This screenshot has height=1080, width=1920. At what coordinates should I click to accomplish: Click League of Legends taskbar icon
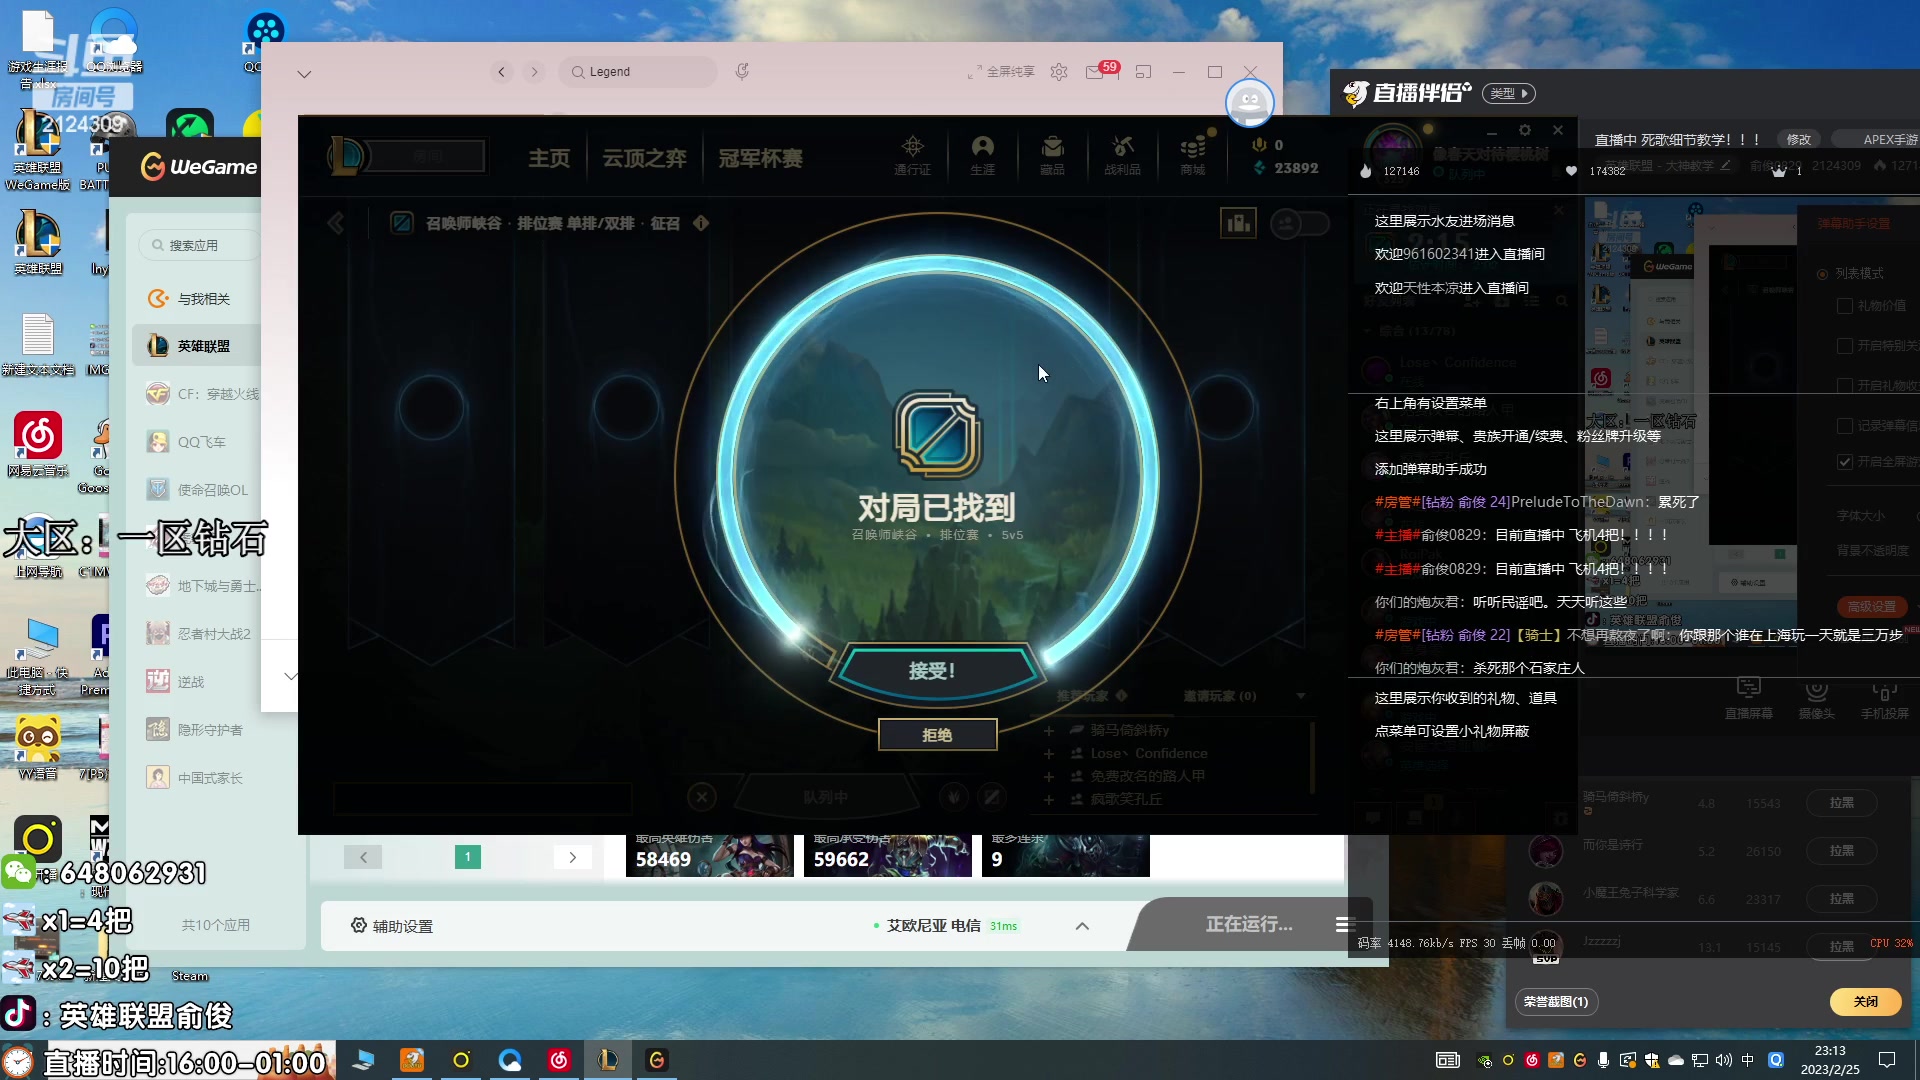[x=608, y=1060]
